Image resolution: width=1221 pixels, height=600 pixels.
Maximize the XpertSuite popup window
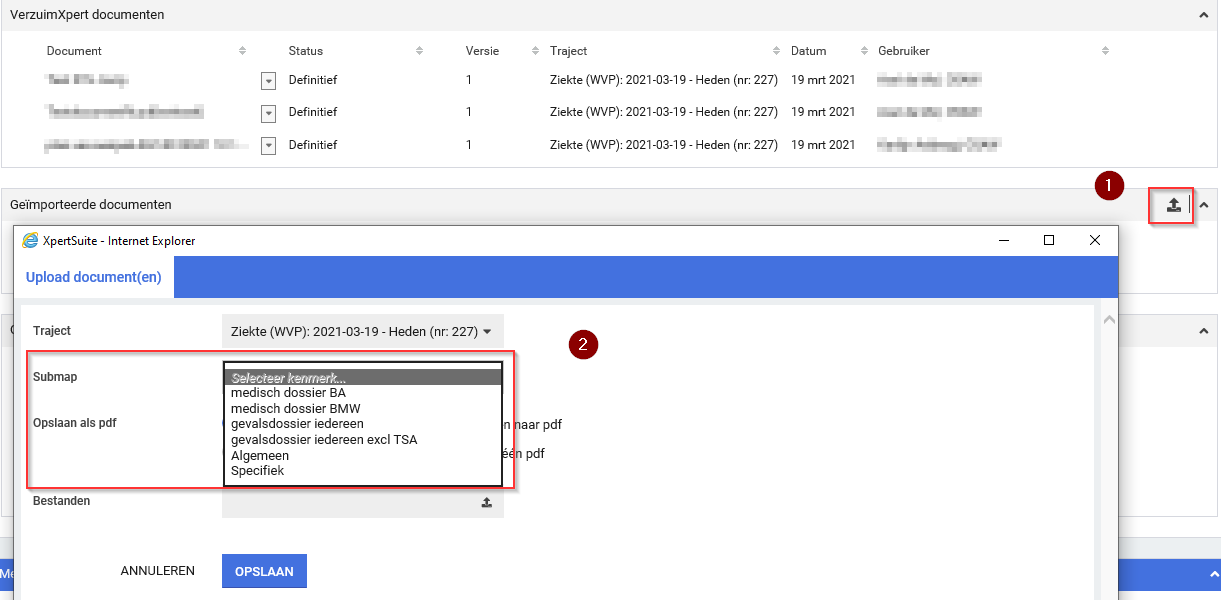pyautogui.click(x=1049, y=240)
